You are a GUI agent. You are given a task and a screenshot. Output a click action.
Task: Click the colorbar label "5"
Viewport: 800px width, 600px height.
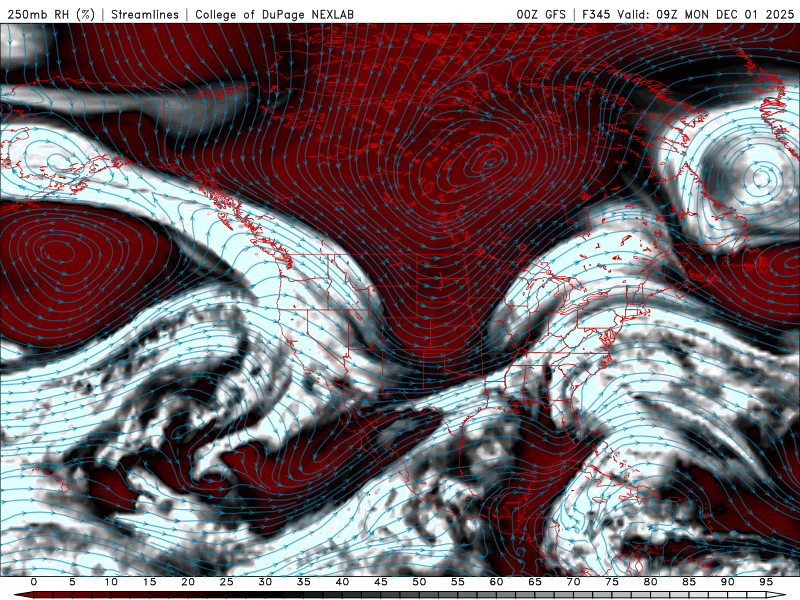(72, 582)
